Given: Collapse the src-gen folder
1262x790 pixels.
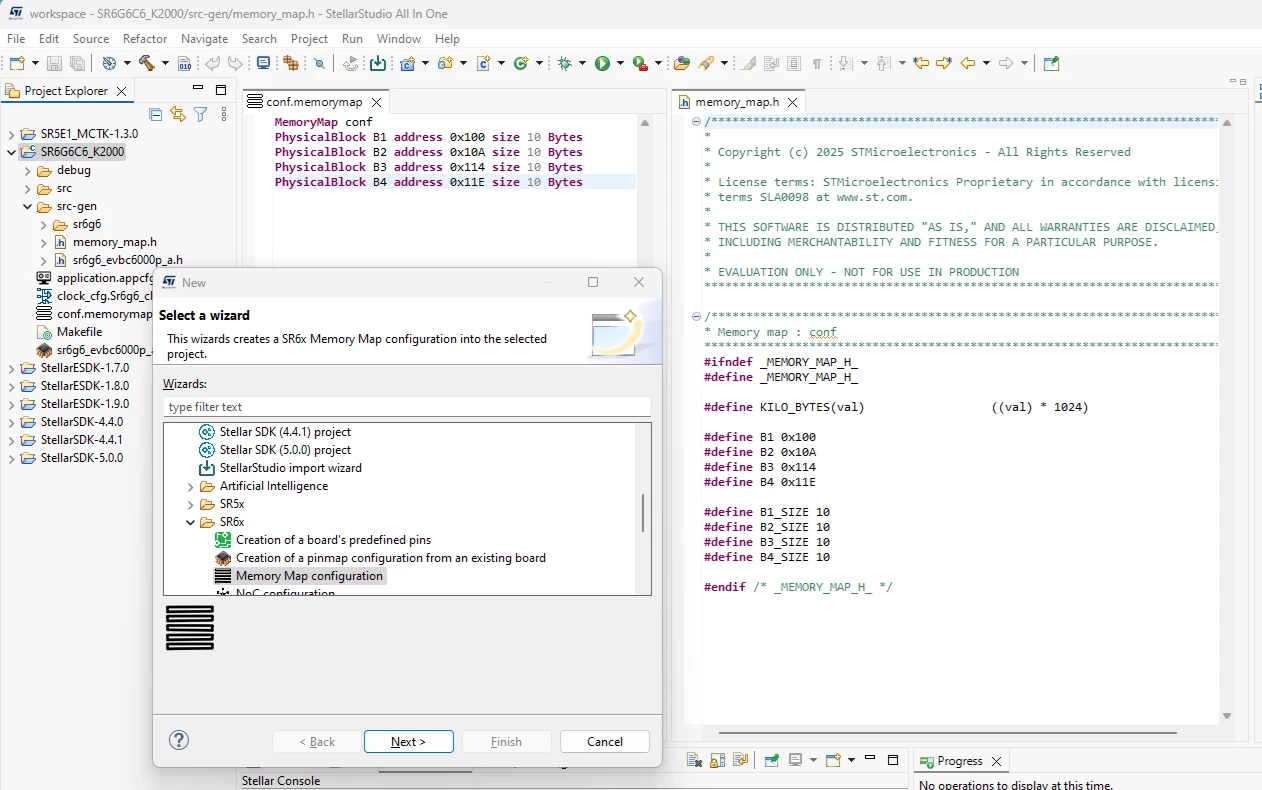Looking at the screenshot, I should tap(28, 206).
